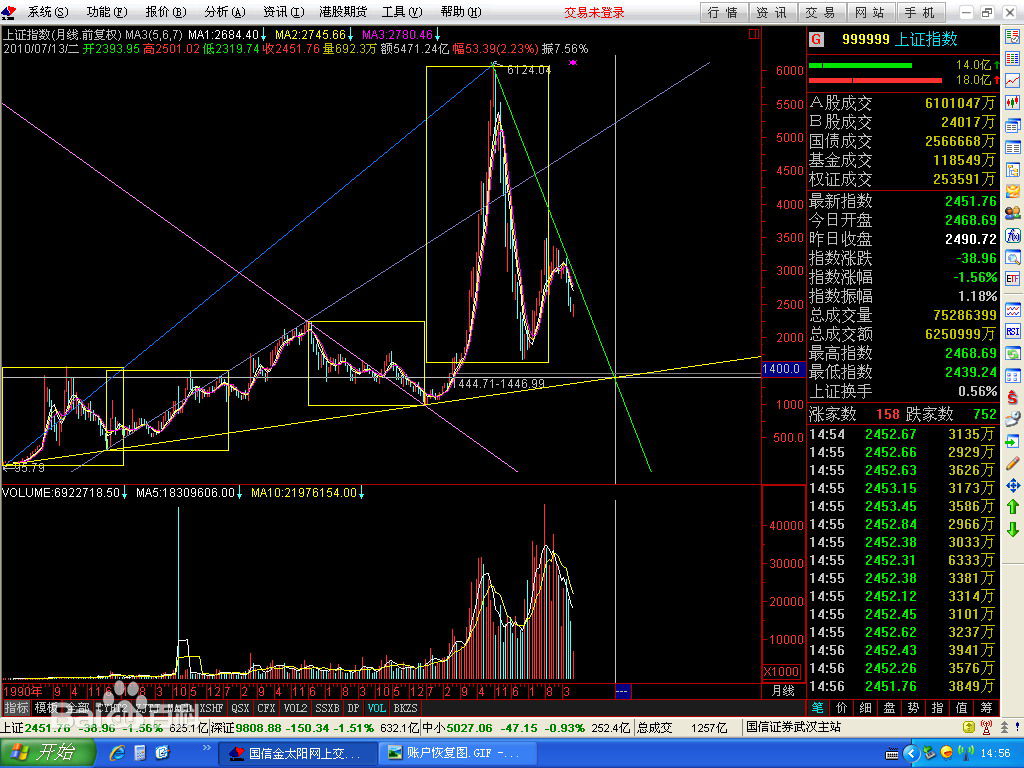Click the red candlestick chart sidebar icon
This screenshot has height=768, width=1024.
click(x=1013, y=102)
